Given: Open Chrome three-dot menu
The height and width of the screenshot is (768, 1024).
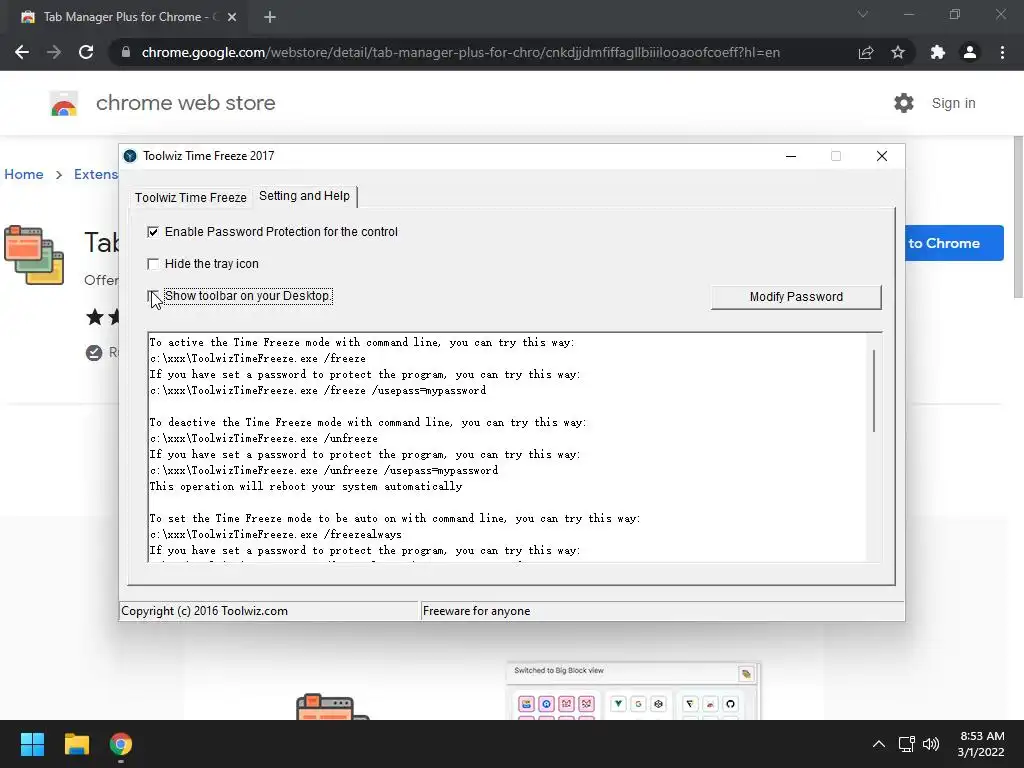Looking at the screenshot, I should [1002, 52].
